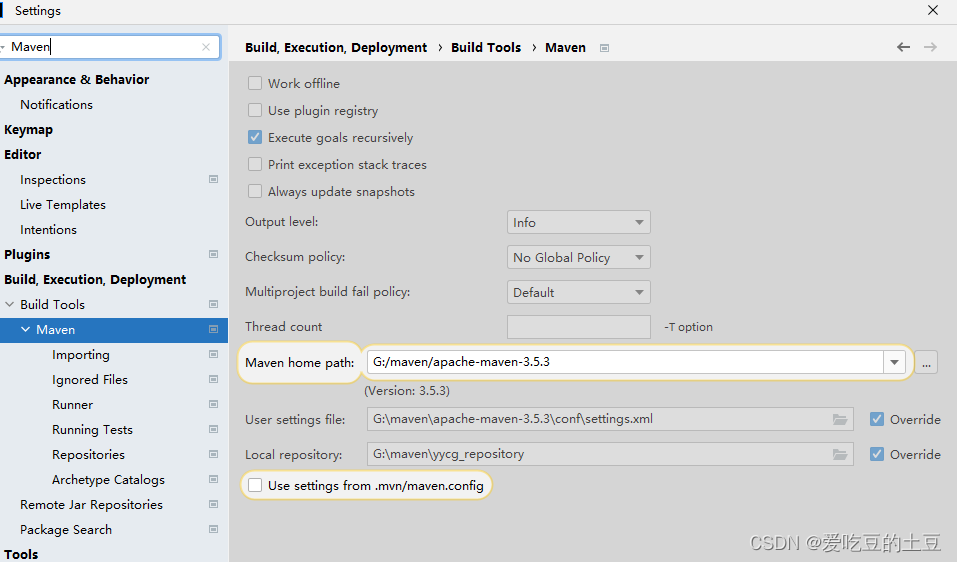This screenshot has height=562, width=957.
Task: Browse for Maven home path with ... button
Action: pyautogui.click(x=926, y=362)
